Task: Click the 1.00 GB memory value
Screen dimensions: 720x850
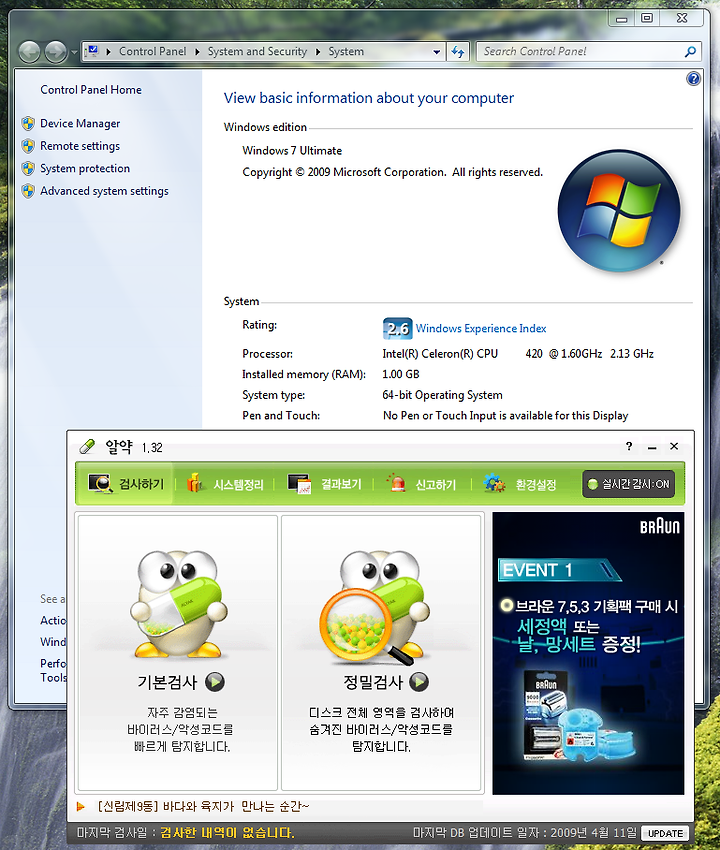Action: (x=401, y=374)
